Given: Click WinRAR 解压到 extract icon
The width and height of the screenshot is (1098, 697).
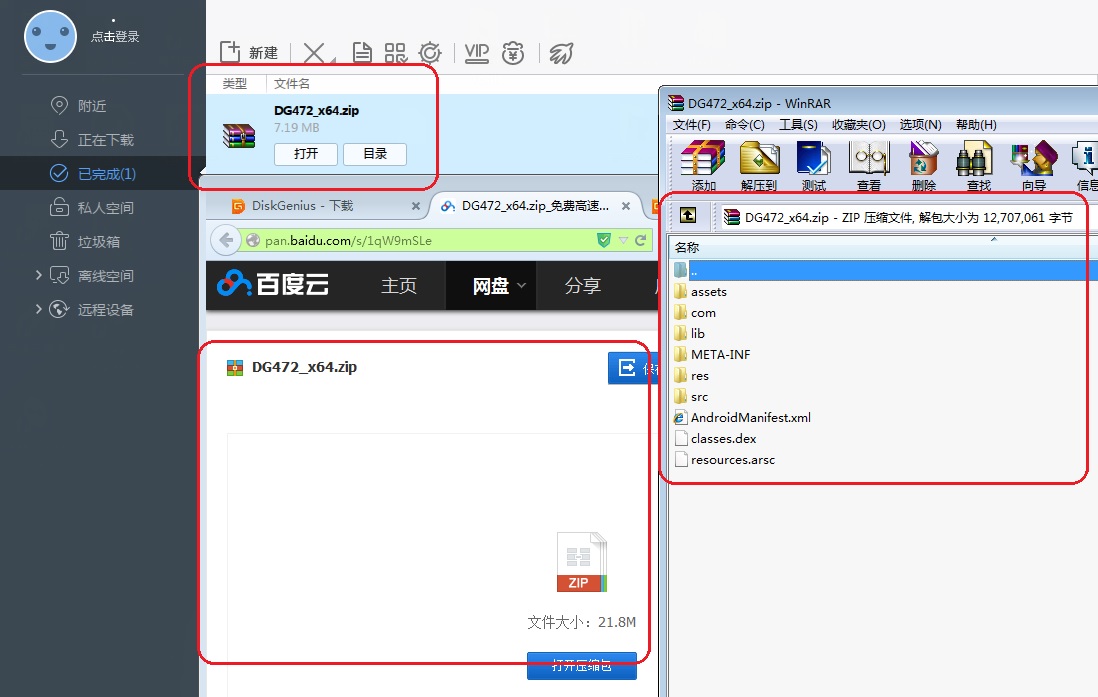Looking at the screenshot, I should point(759,165).
